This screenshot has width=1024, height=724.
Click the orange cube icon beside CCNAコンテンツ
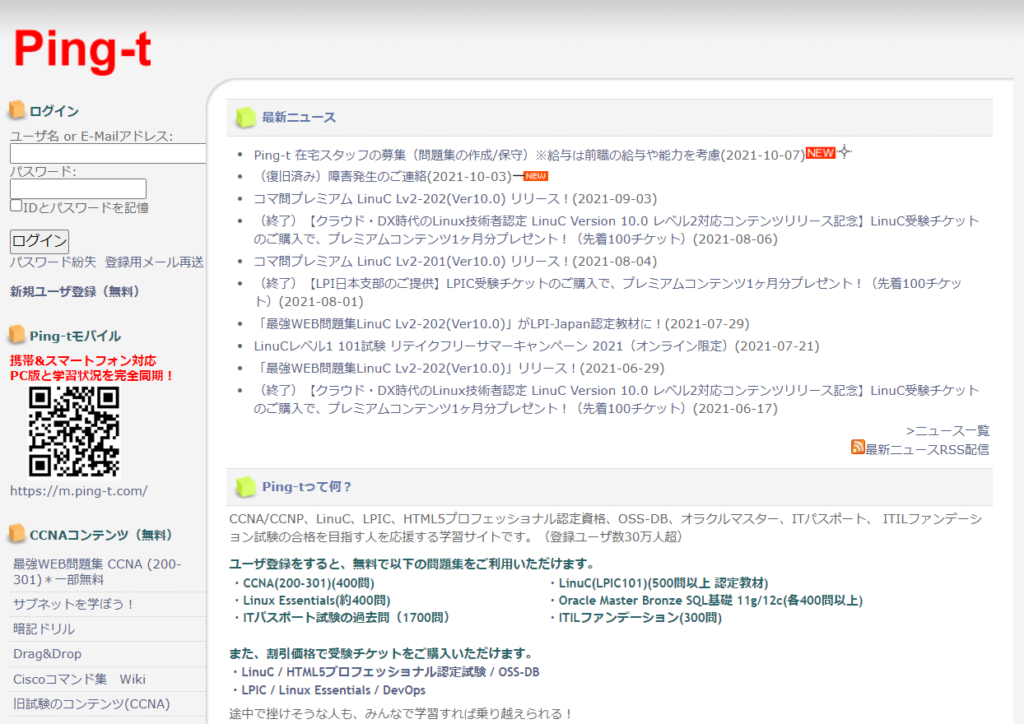point(17,534)
